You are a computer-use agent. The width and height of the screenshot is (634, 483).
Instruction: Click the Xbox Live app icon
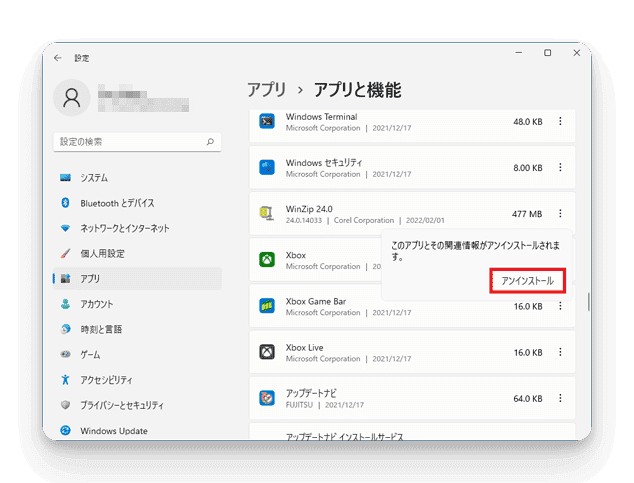[x=267, y=352]
